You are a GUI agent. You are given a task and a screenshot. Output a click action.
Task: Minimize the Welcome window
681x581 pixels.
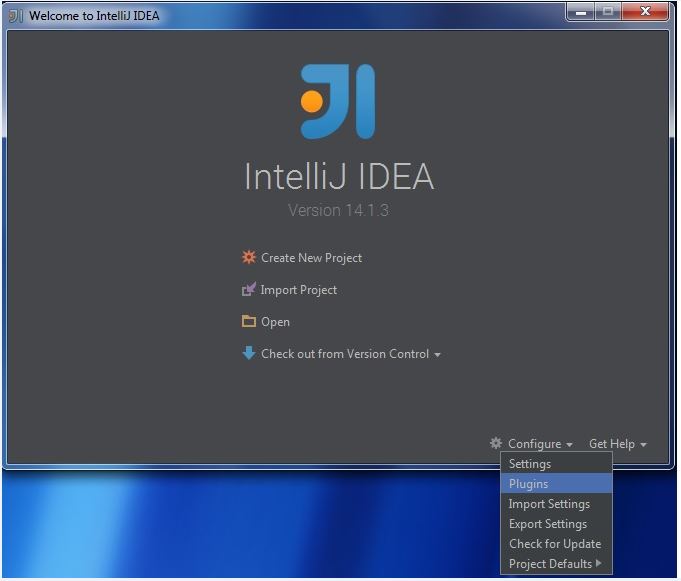click(581, 12)
